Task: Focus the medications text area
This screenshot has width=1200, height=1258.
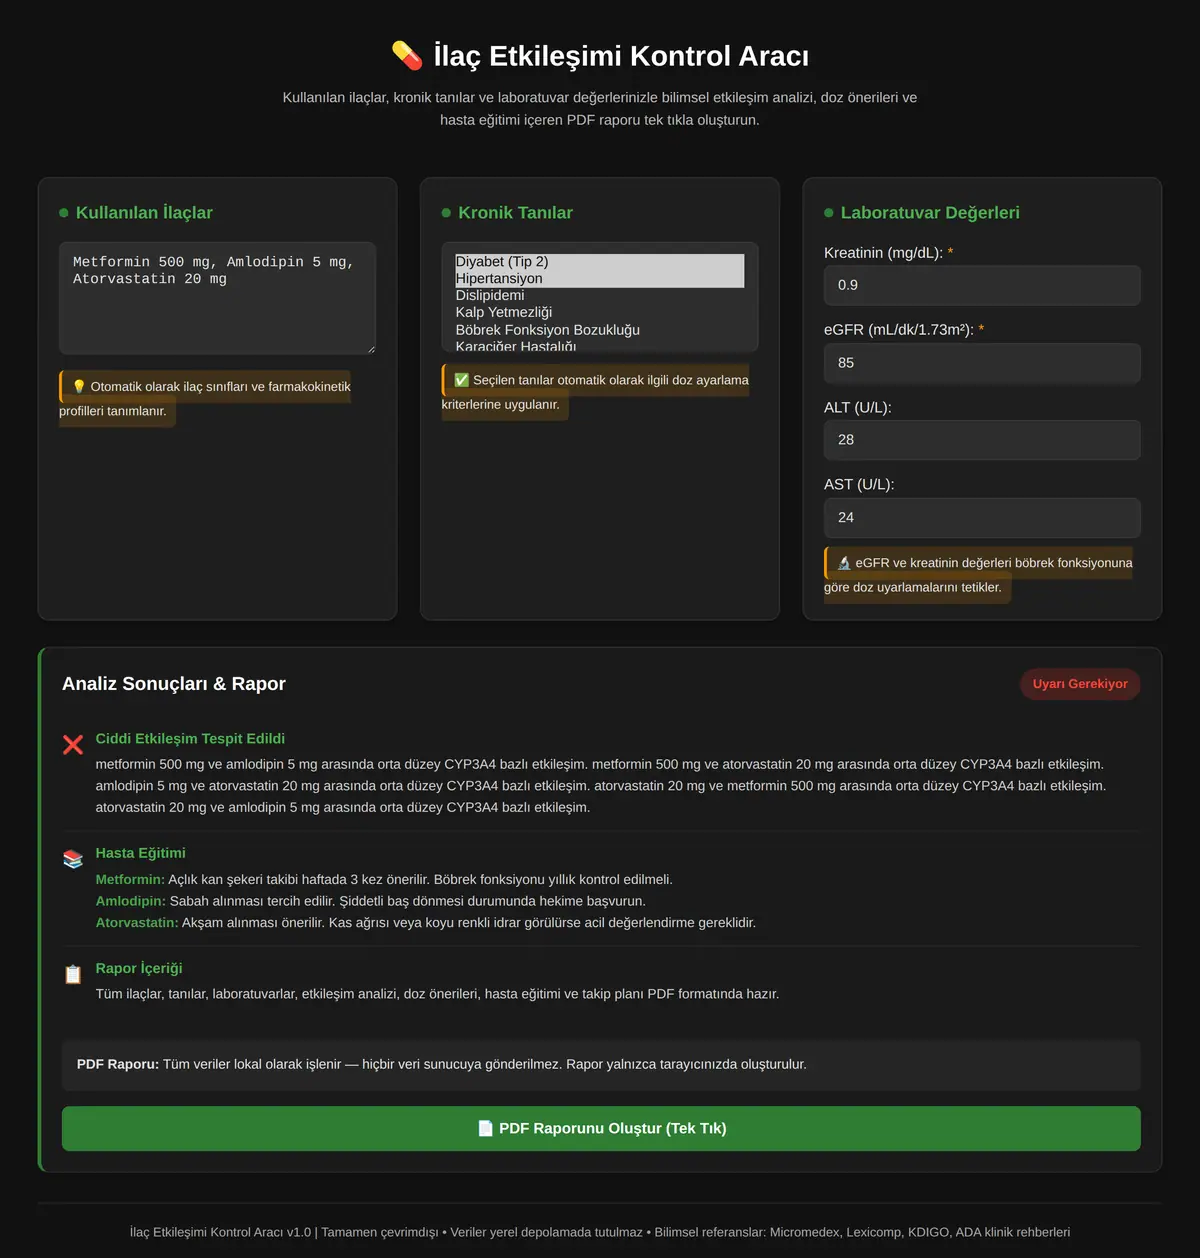Action: tap(217, 298)
